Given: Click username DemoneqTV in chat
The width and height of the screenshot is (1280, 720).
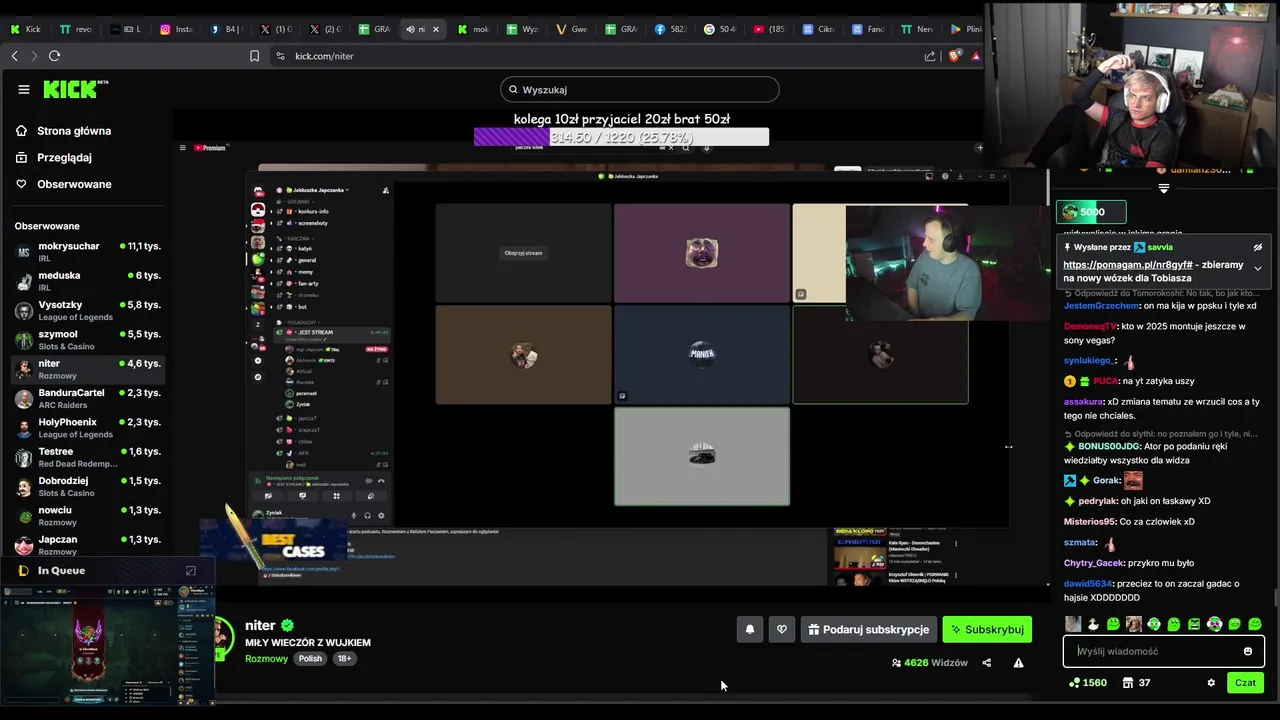Looking at the screenshot, I should pos(1091,326).
